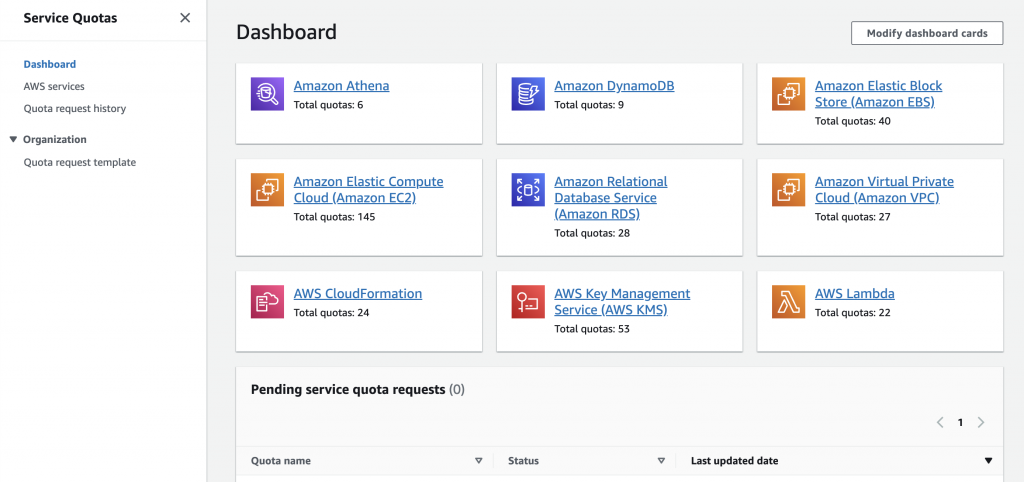Open Quota request history in sidebar
Screen dimensions: 1024x482
coord(75,108)
